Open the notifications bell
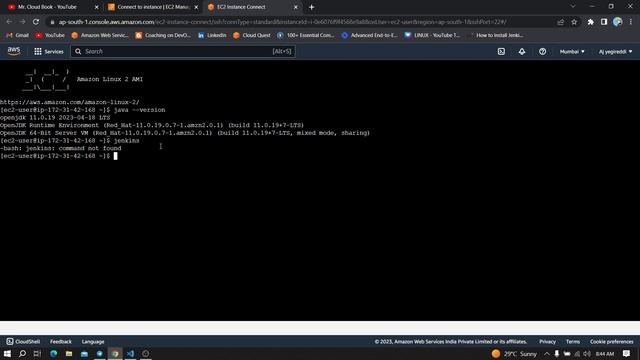640x360 pixels. pos(522,51)
